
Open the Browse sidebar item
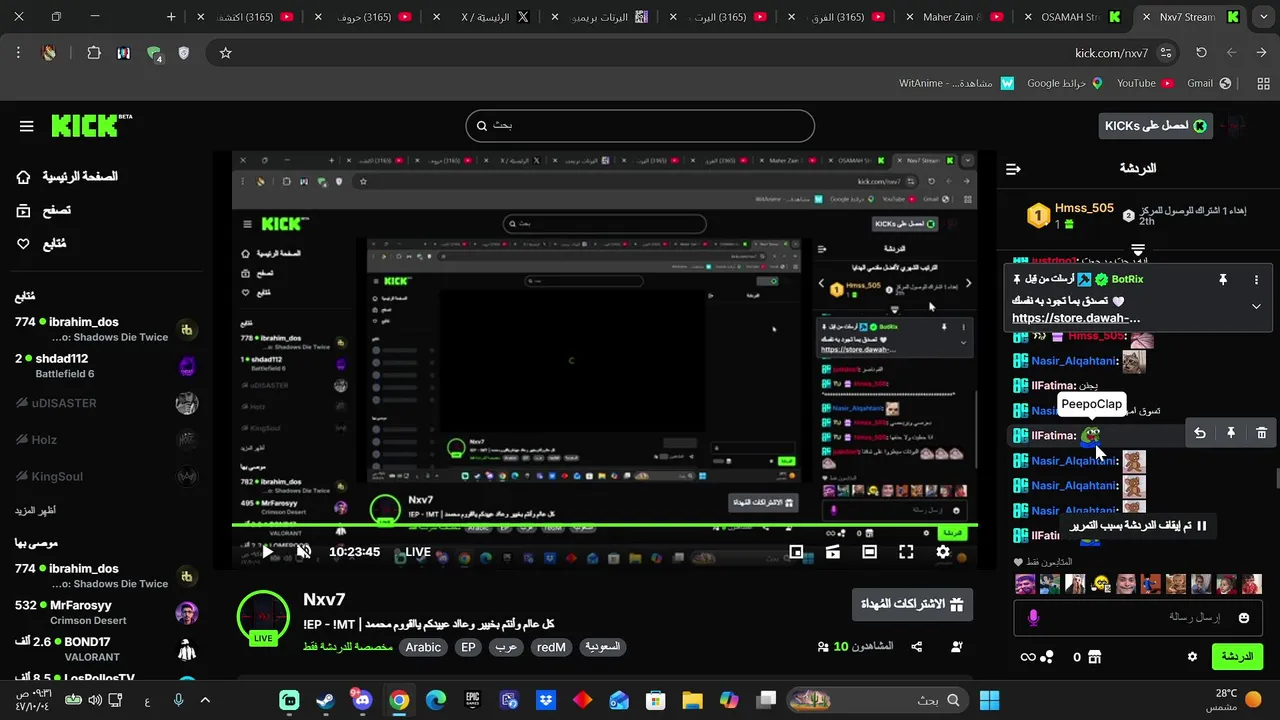point(44,211)
